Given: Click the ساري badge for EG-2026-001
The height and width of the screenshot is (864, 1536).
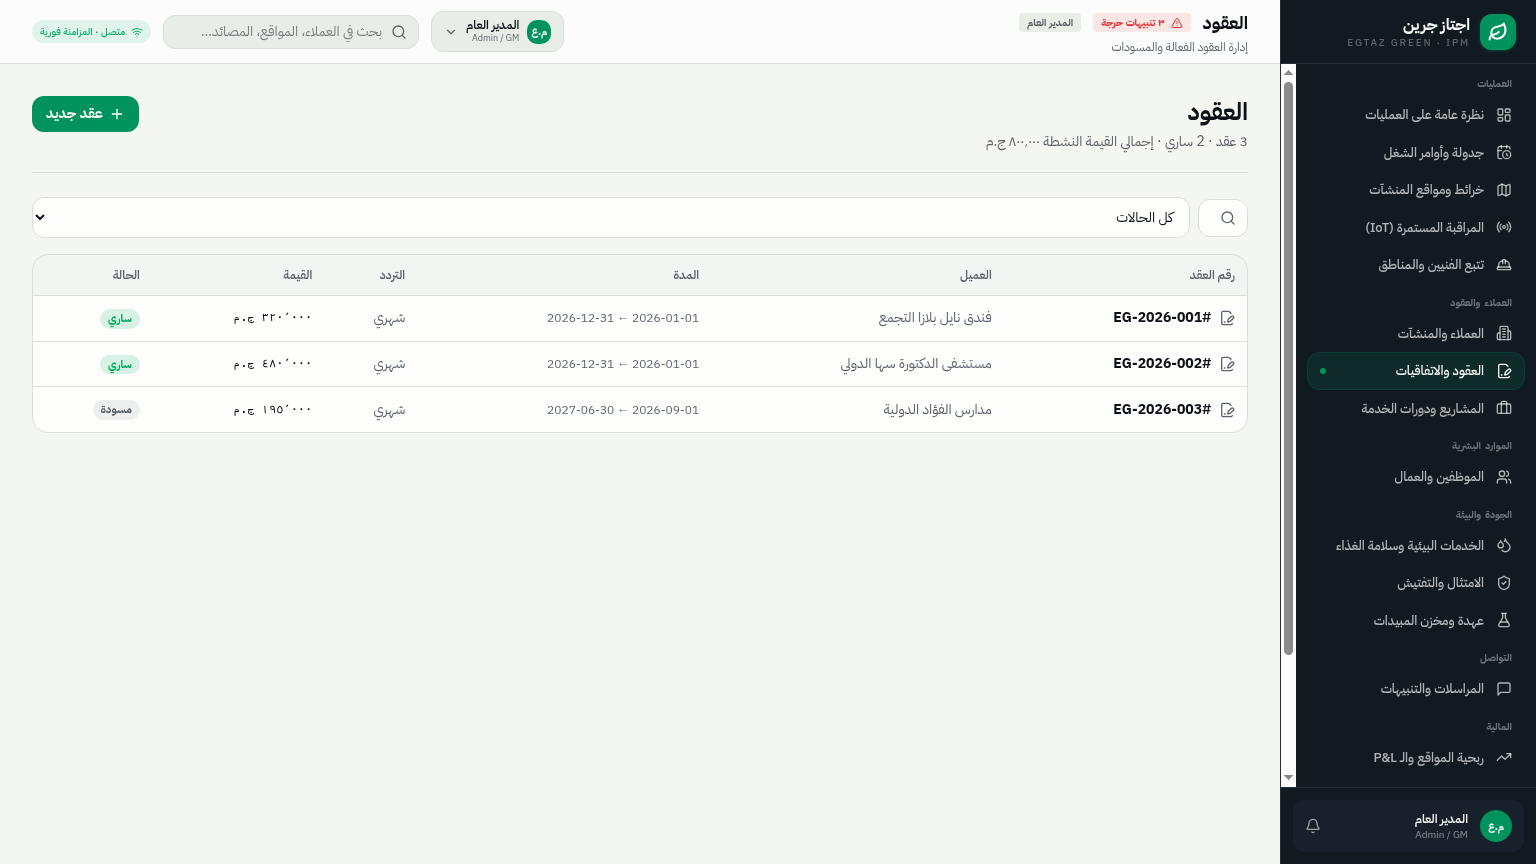Looking at the screenshot, I should [120, 319].
